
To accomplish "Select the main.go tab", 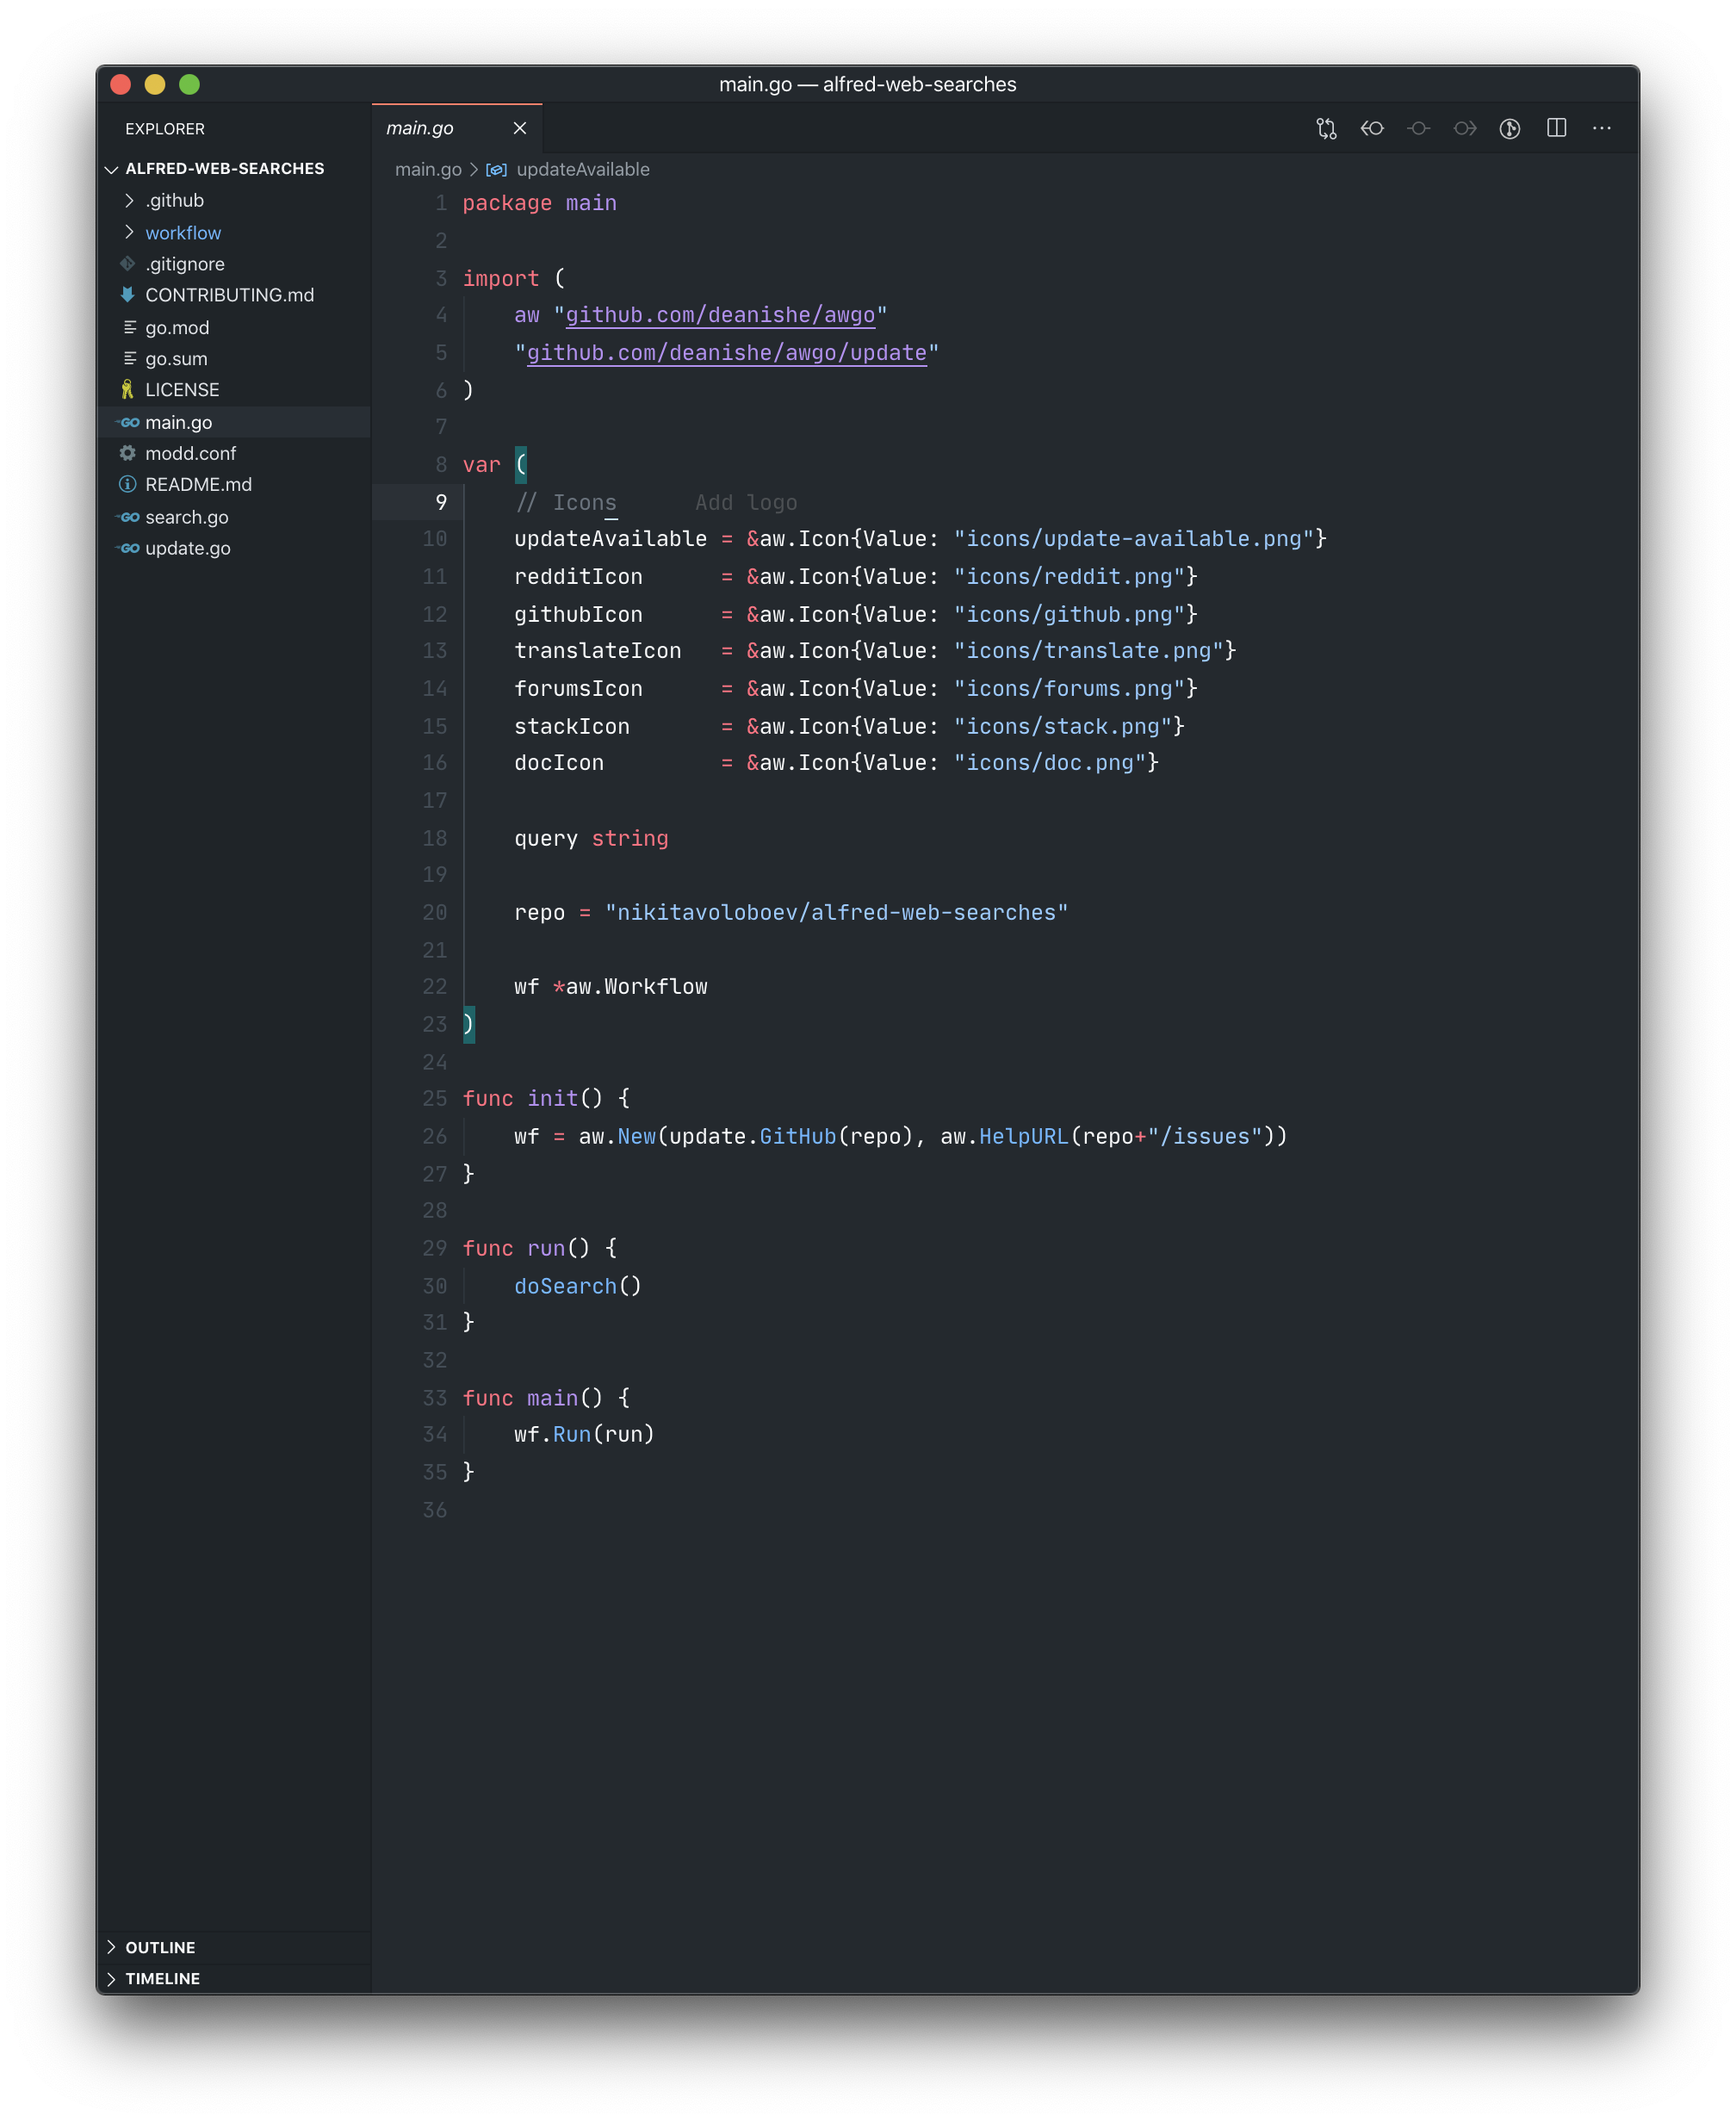I will tap(420, 128).
